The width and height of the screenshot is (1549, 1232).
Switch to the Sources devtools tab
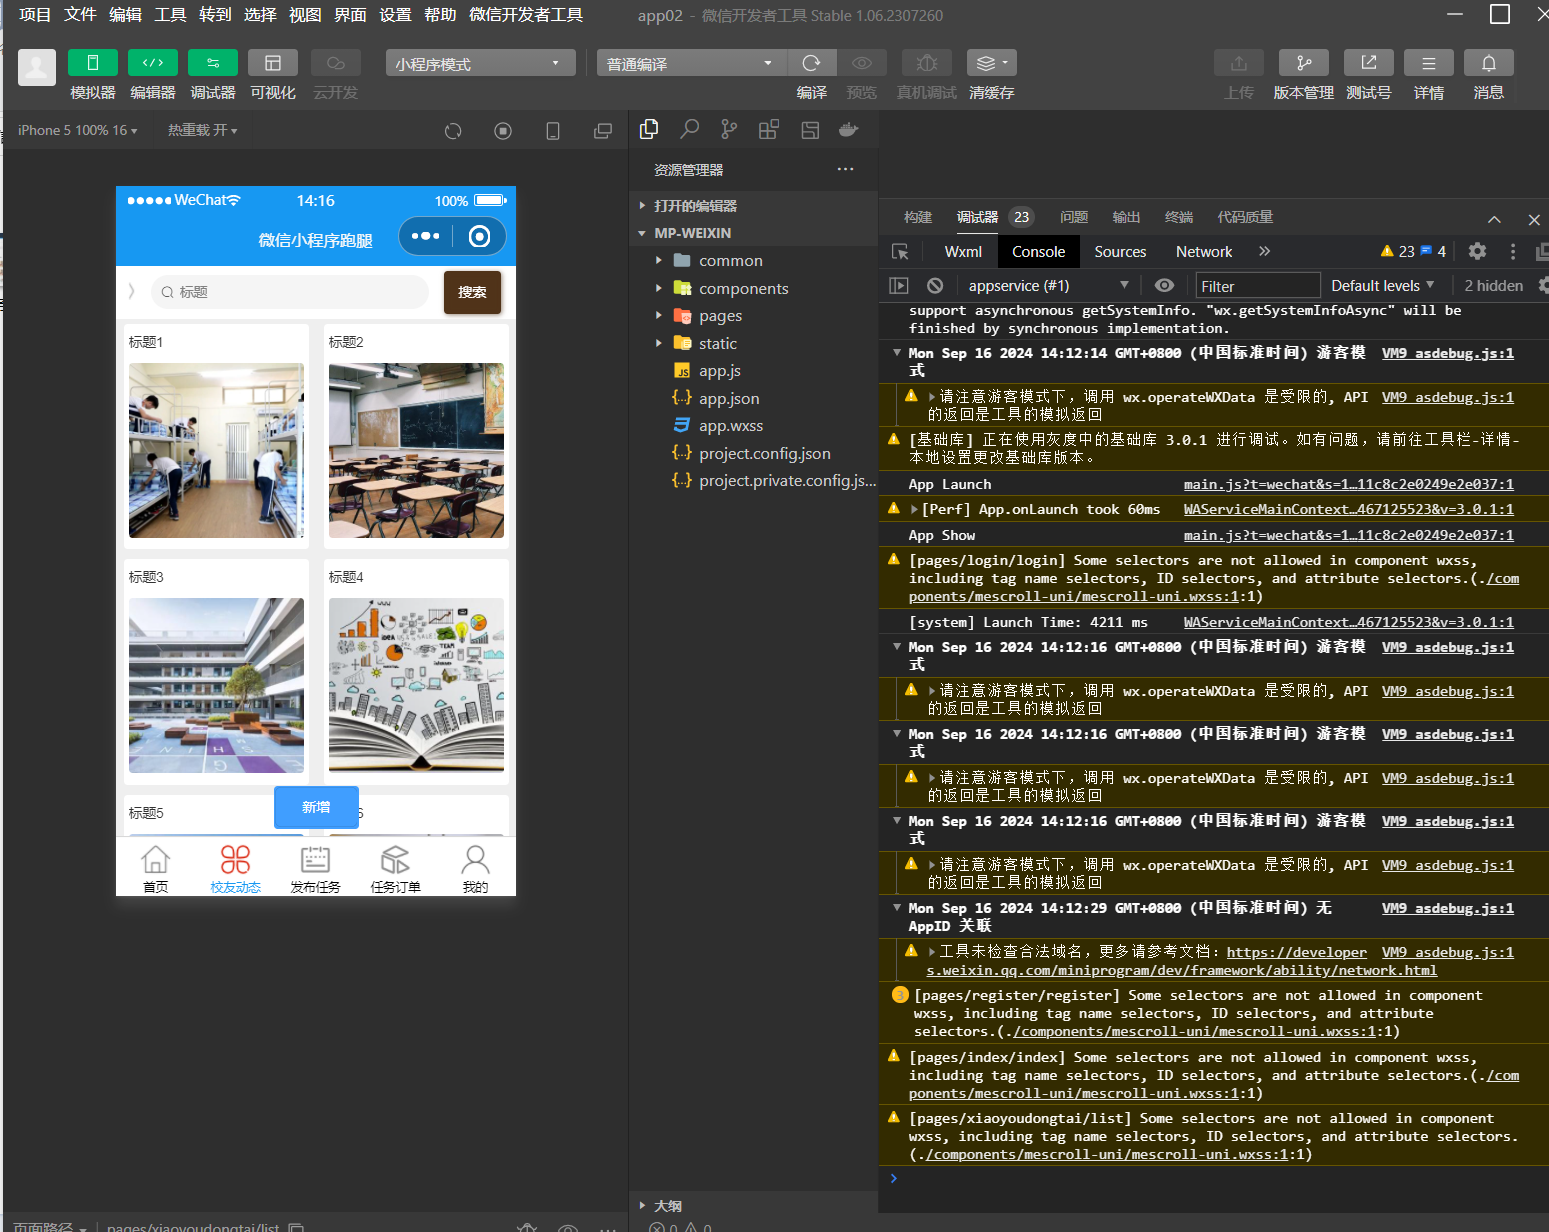point(1120,252)
